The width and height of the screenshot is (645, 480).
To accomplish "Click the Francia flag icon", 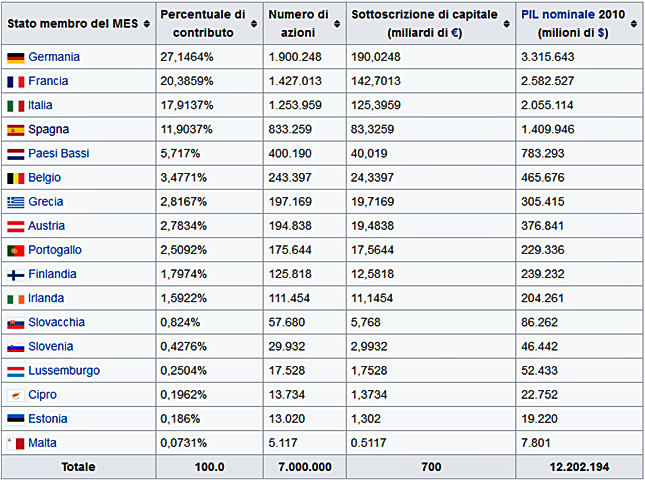I will tap(16, 82).
